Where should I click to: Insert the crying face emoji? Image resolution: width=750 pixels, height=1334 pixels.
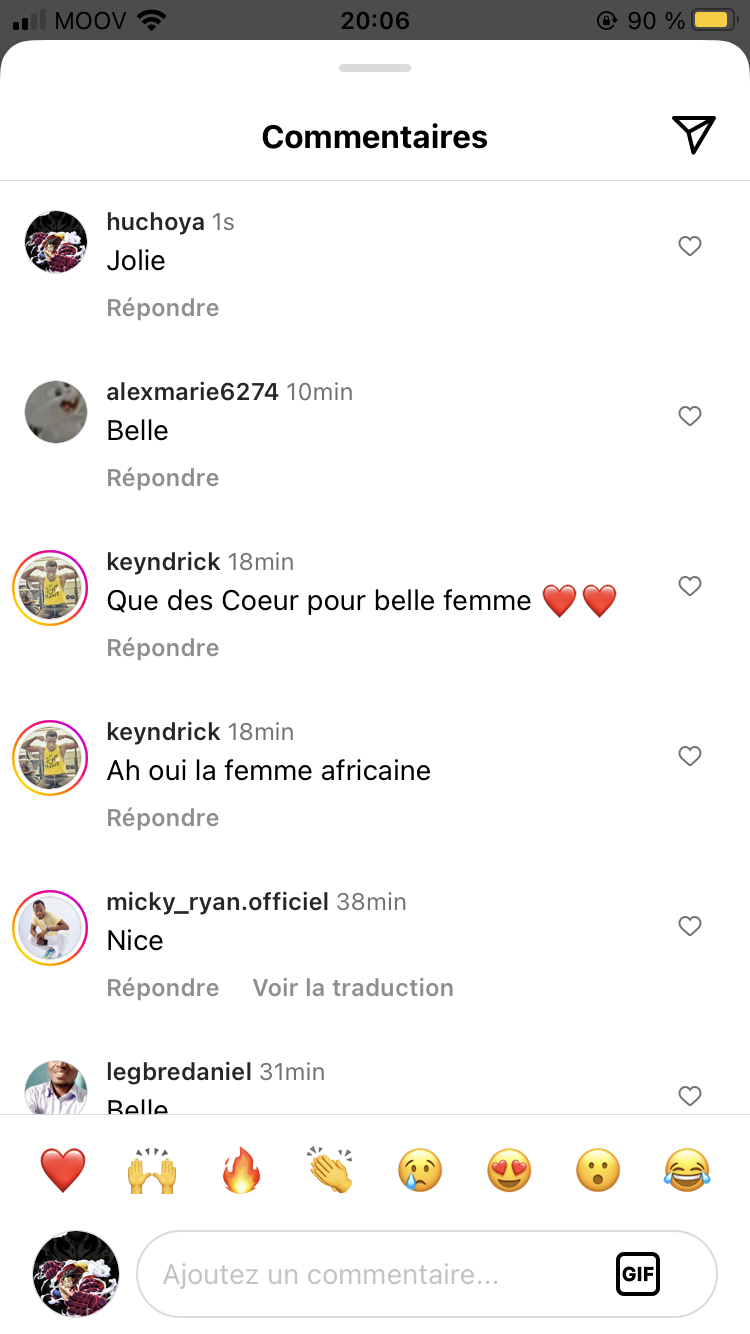(420, 1169)
